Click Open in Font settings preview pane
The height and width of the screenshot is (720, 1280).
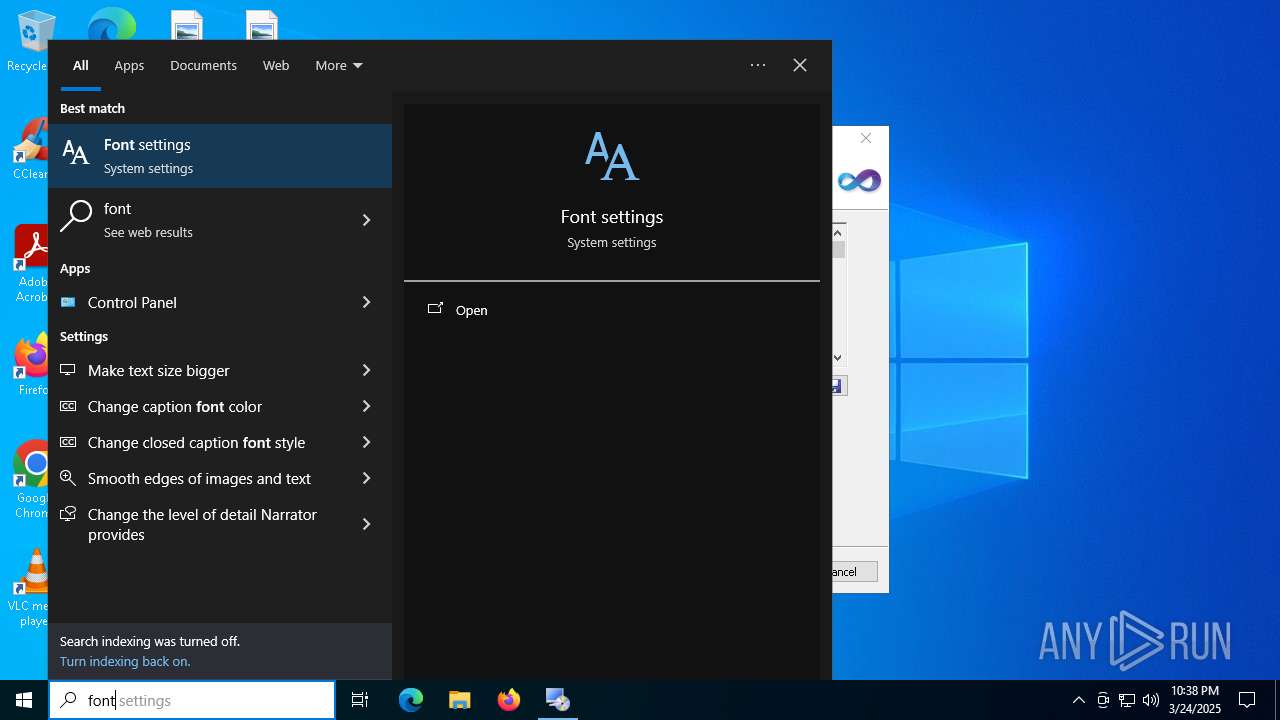(x=471, y=310)
